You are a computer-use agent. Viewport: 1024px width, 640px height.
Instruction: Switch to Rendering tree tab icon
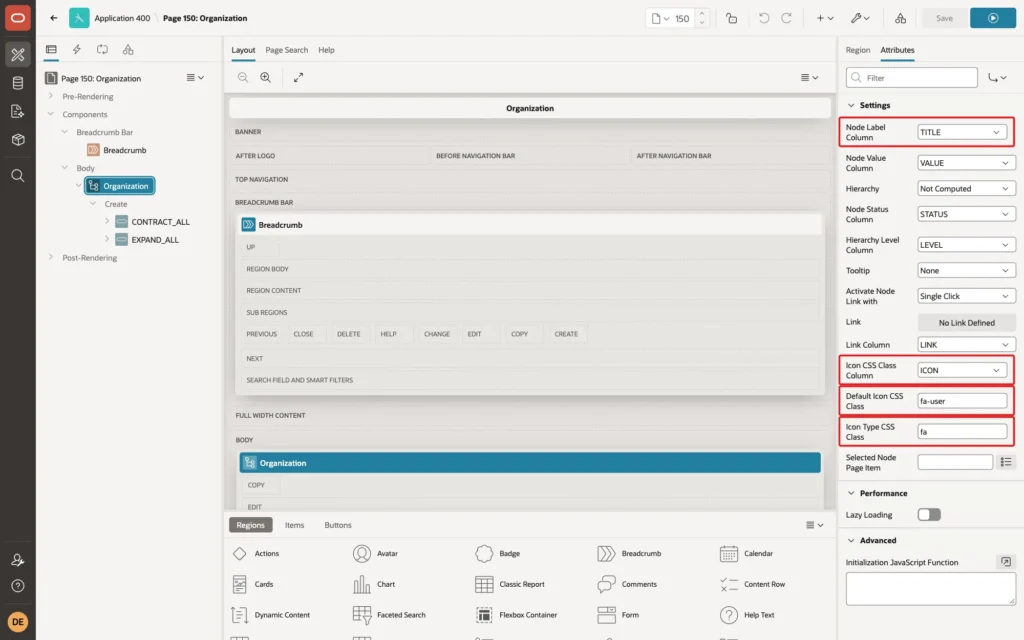click(x=51, y=50)
